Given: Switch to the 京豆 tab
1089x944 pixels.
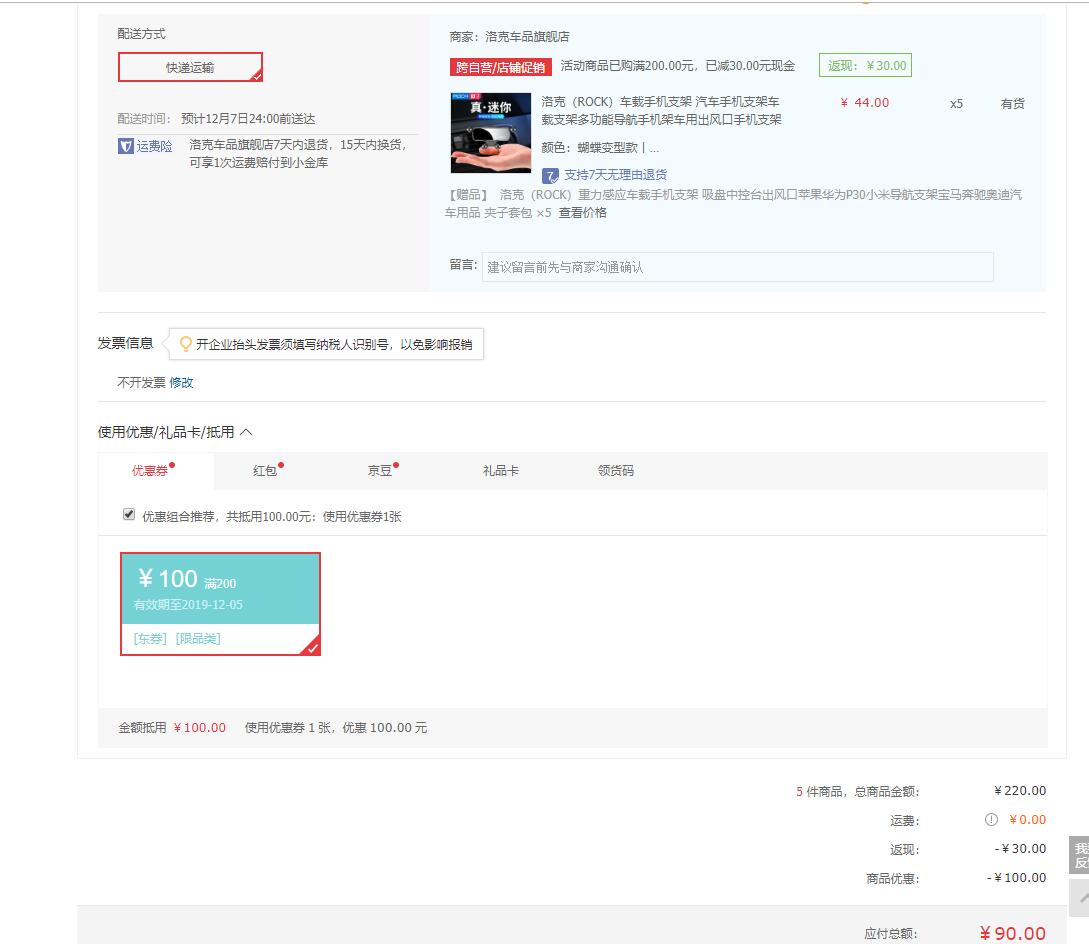Looking at the screenshot, I should [x=380, y=470].
